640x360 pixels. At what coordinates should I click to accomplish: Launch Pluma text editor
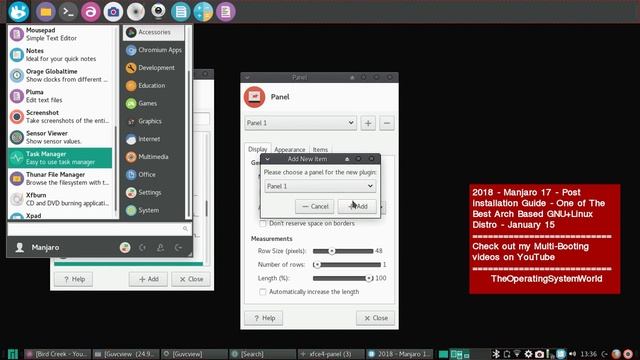pos(60,96)
